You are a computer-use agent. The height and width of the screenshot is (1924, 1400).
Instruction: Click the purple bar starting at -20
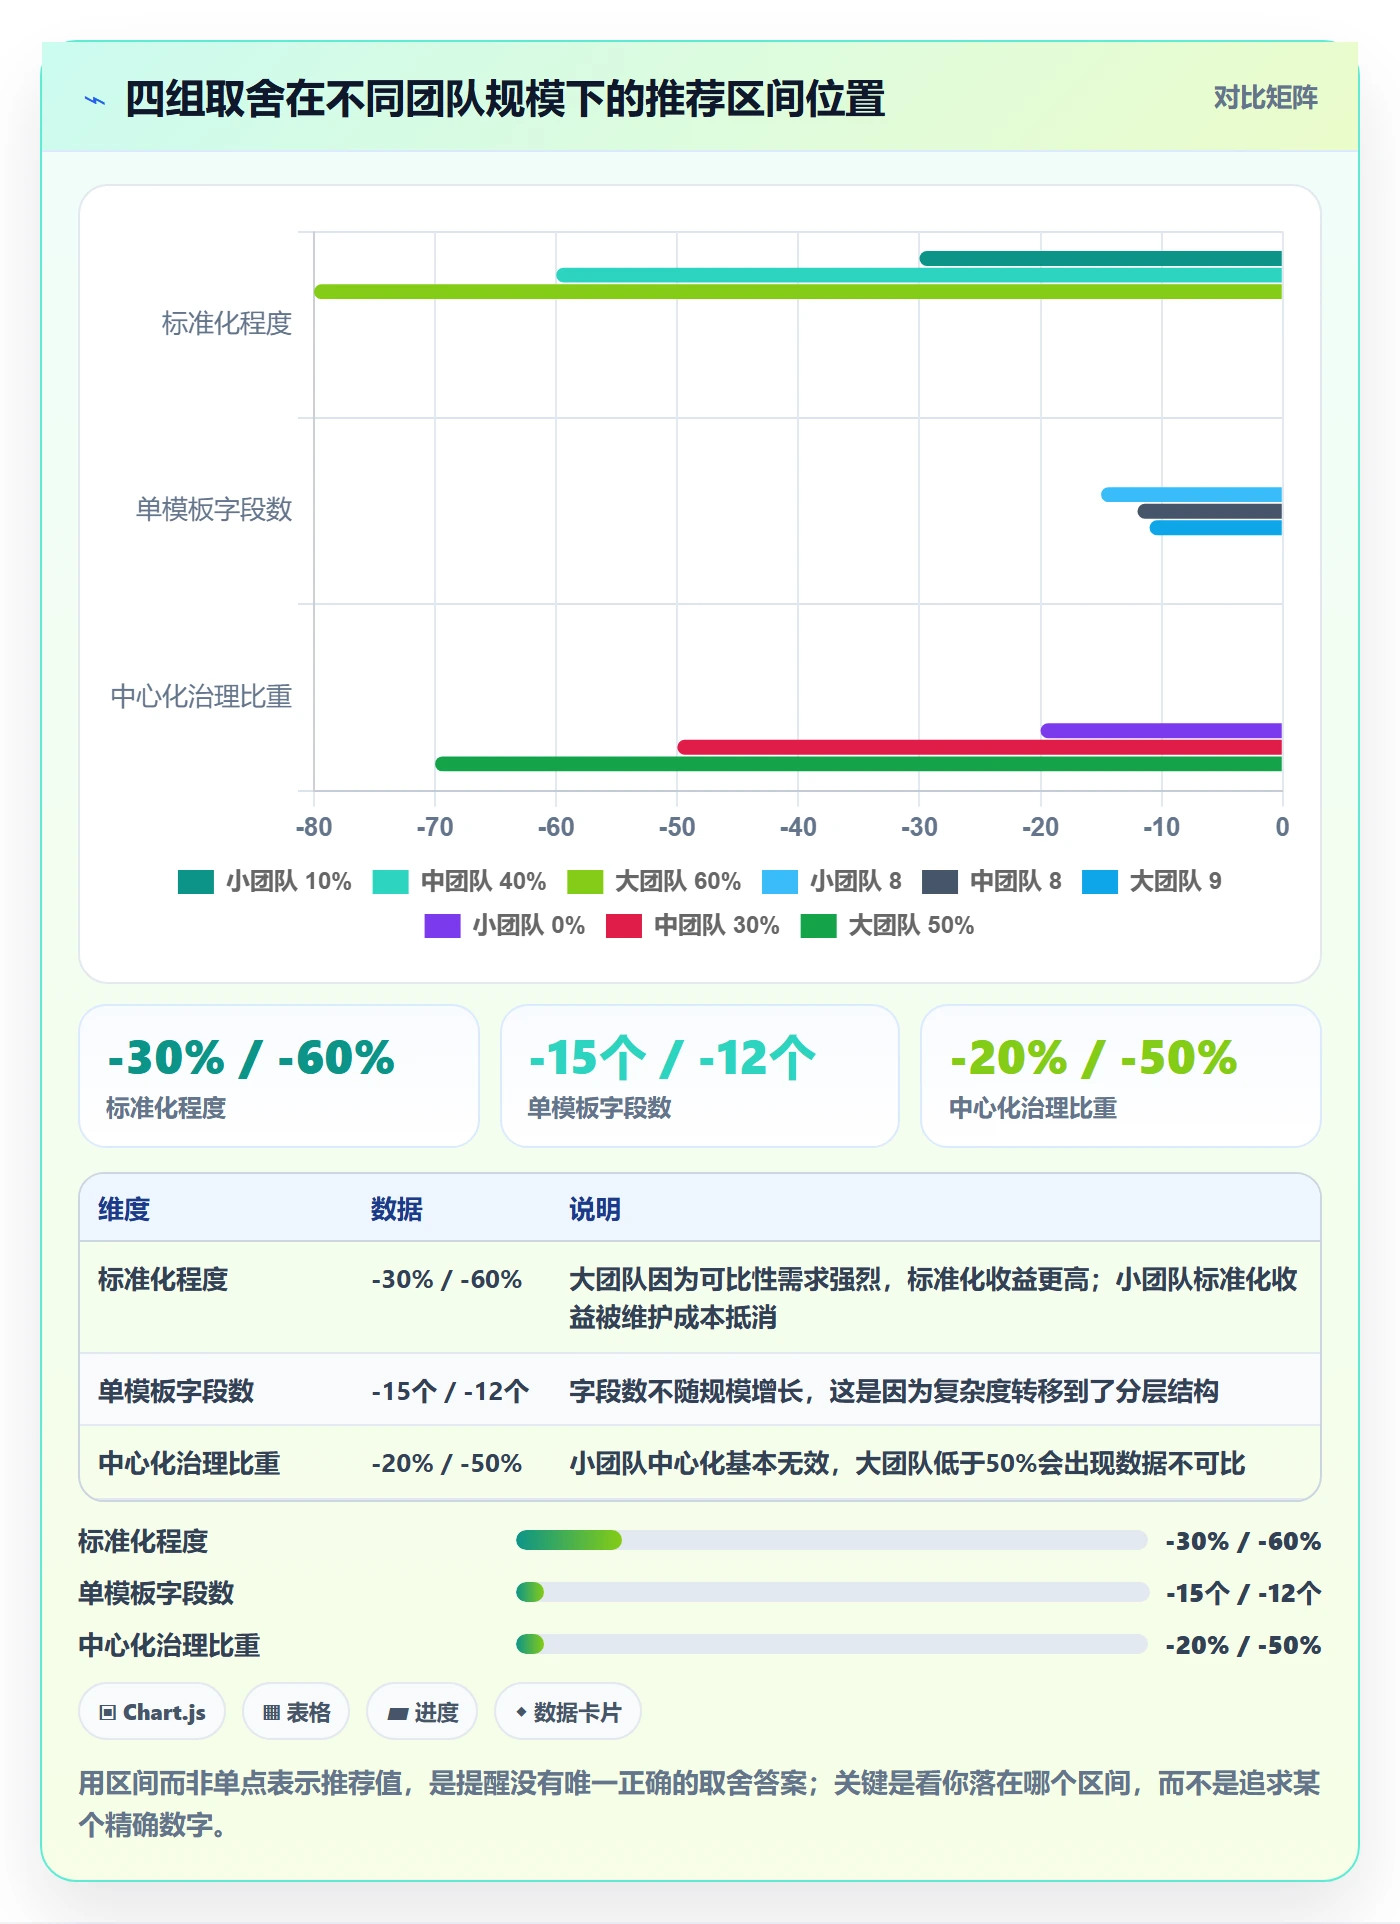[1161, 731]
